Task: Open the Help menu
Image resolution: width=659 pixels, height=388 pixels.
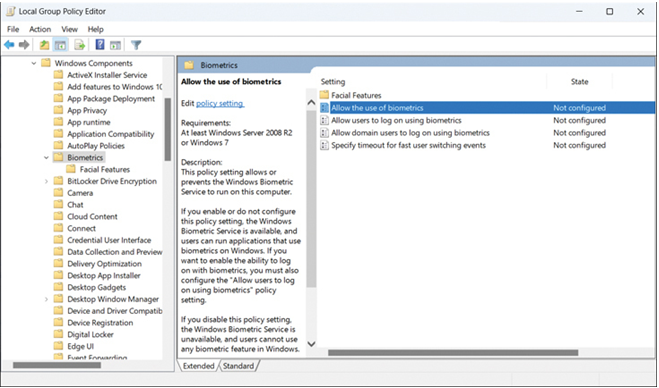Action: (95, 29)
